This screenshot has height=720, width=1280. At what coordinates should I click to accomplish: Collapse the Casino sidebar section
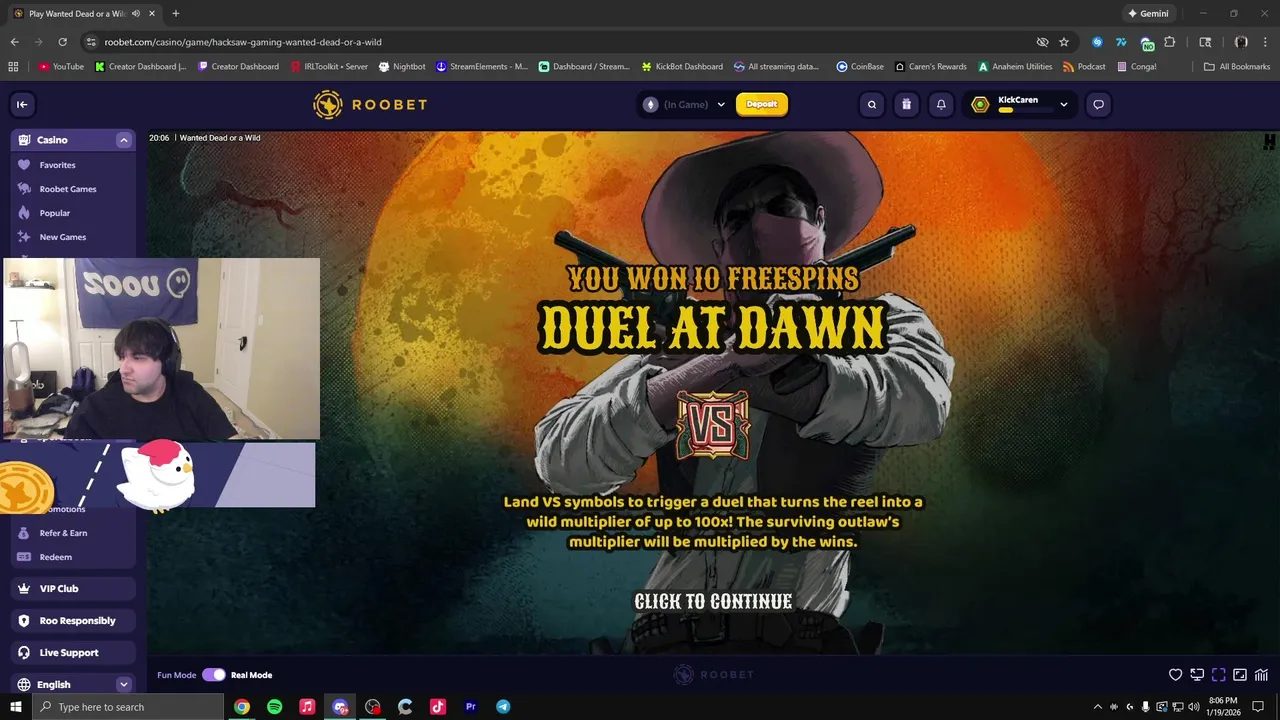(124, 140)
